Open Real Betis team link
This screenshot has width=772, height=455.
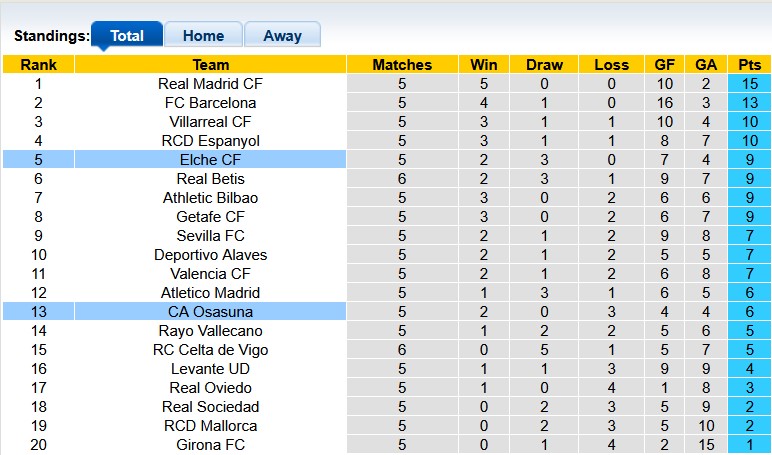(x=210, y=179)
